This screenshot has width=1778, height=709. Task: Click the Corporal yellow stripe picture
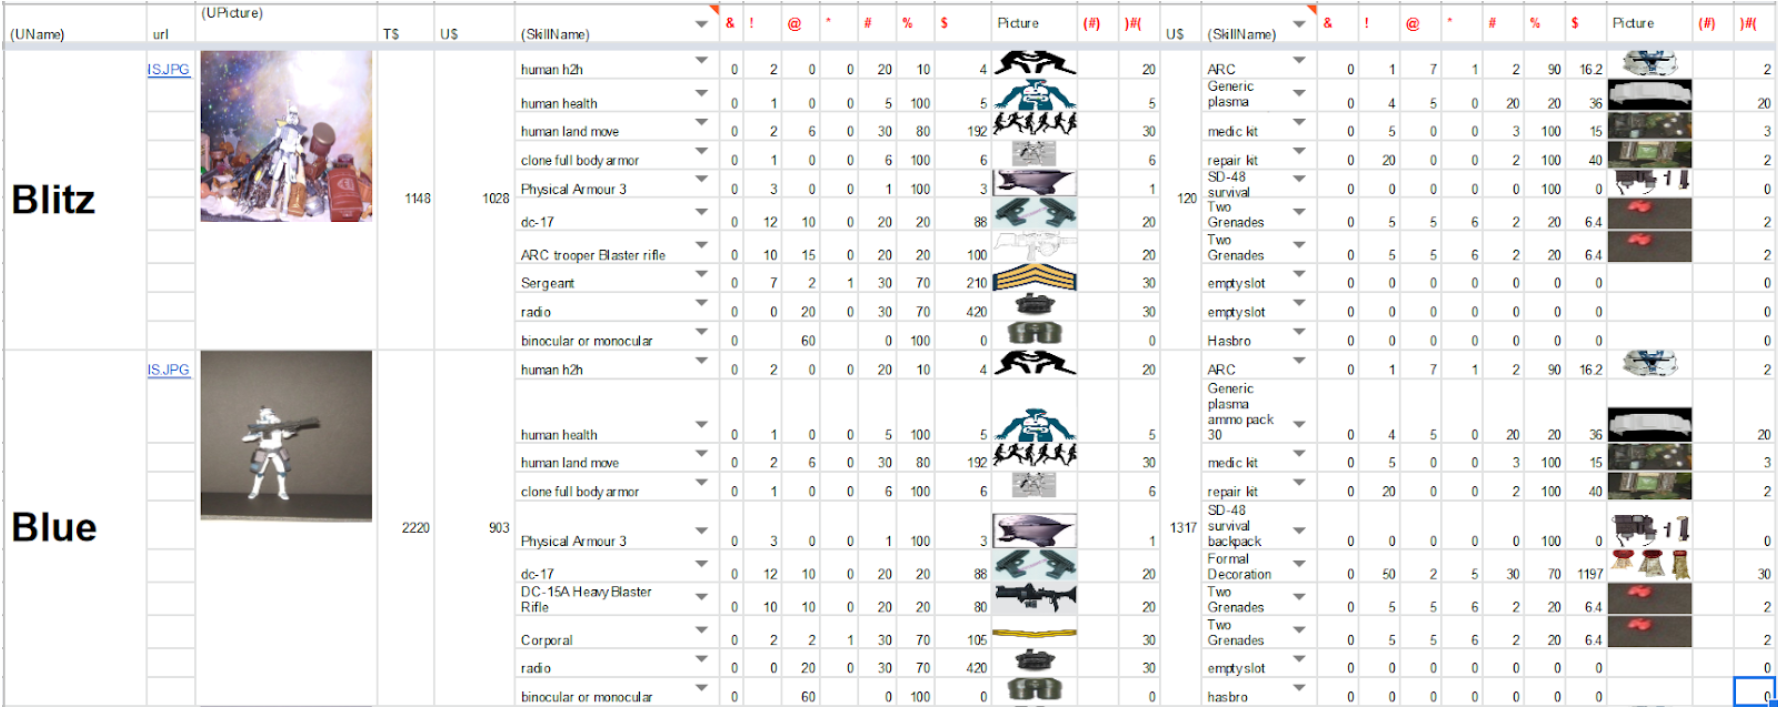pyautogui.click(x=1034, y=634)
